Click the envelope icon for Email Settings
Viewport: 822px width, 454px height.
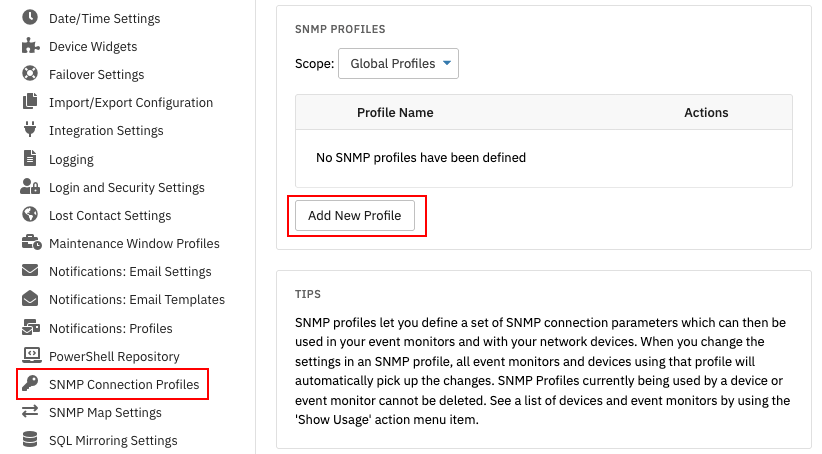pos(30,271)
